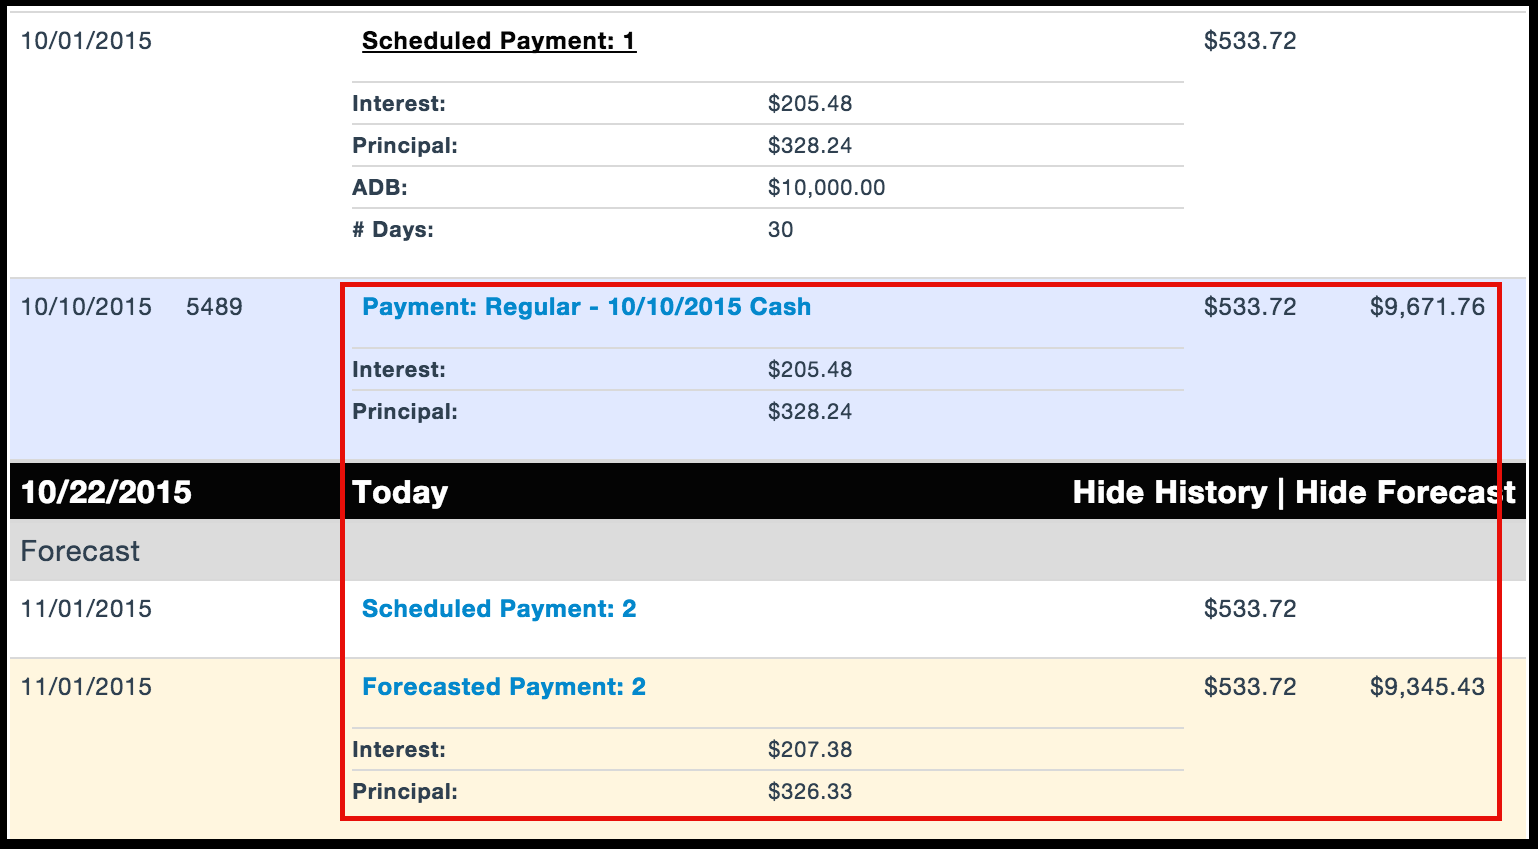1538x849 pixels.
Task: Click Hide Forecast link
Action: pyautogui.click(x=1405, y=492)
